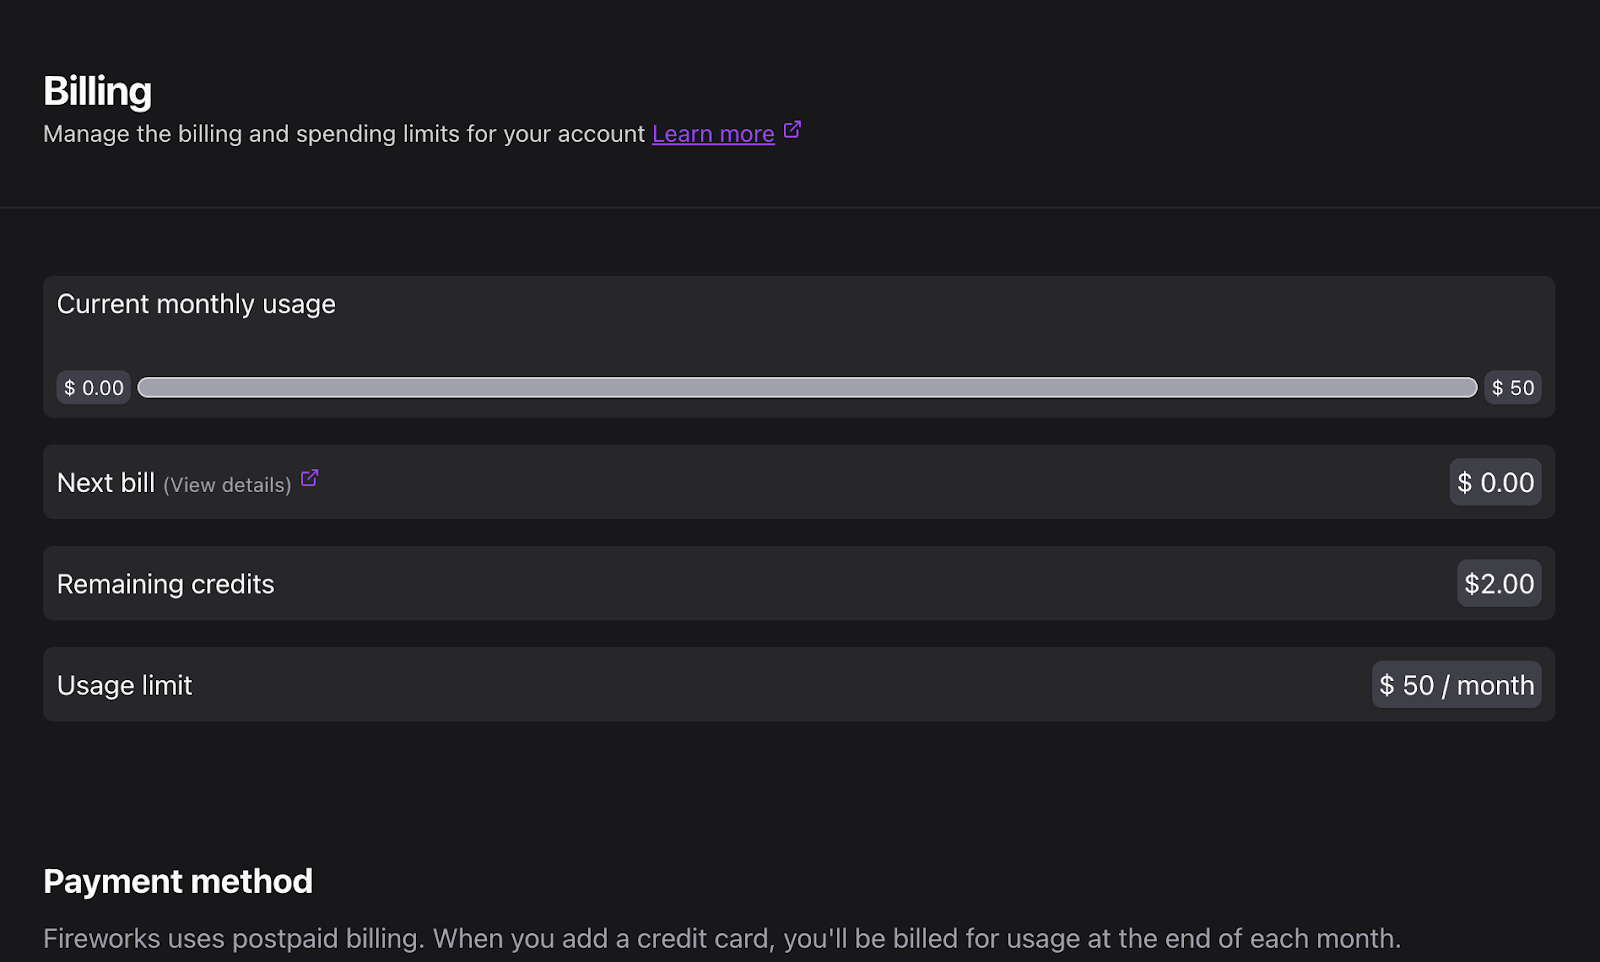Open View details for next bill
The height and width of the screenshot is (962, 1600).
(x=227, y=485)
